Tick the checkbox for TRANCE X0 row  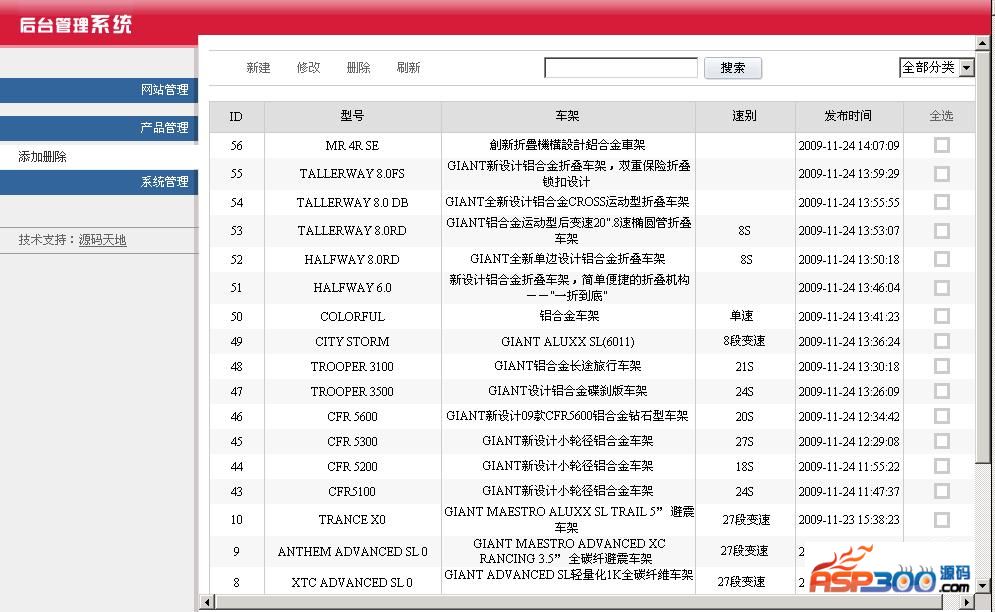coord(942,520)
